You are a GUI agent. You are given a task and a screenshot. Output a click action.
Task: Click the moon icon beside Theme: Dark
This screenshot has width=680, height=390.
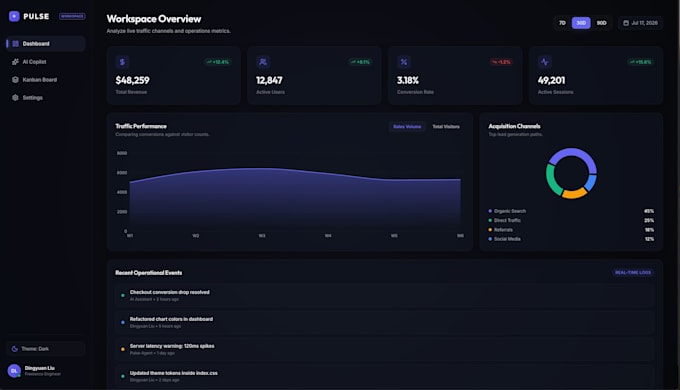tap(14, 349)
